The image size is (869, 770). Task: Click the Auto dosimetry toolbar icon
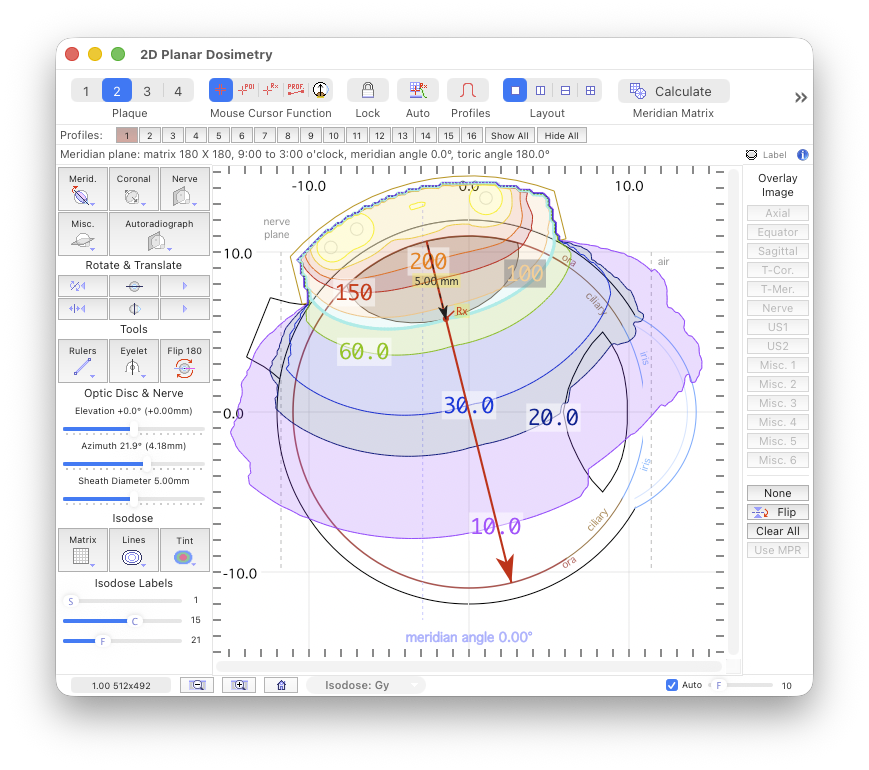[418, 91]
